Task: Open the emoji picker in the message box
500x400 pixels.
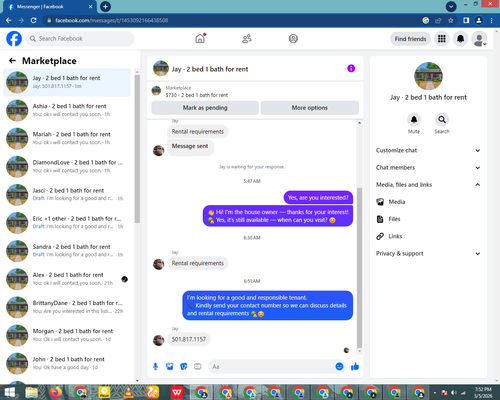Action: [x=339, y=366]
